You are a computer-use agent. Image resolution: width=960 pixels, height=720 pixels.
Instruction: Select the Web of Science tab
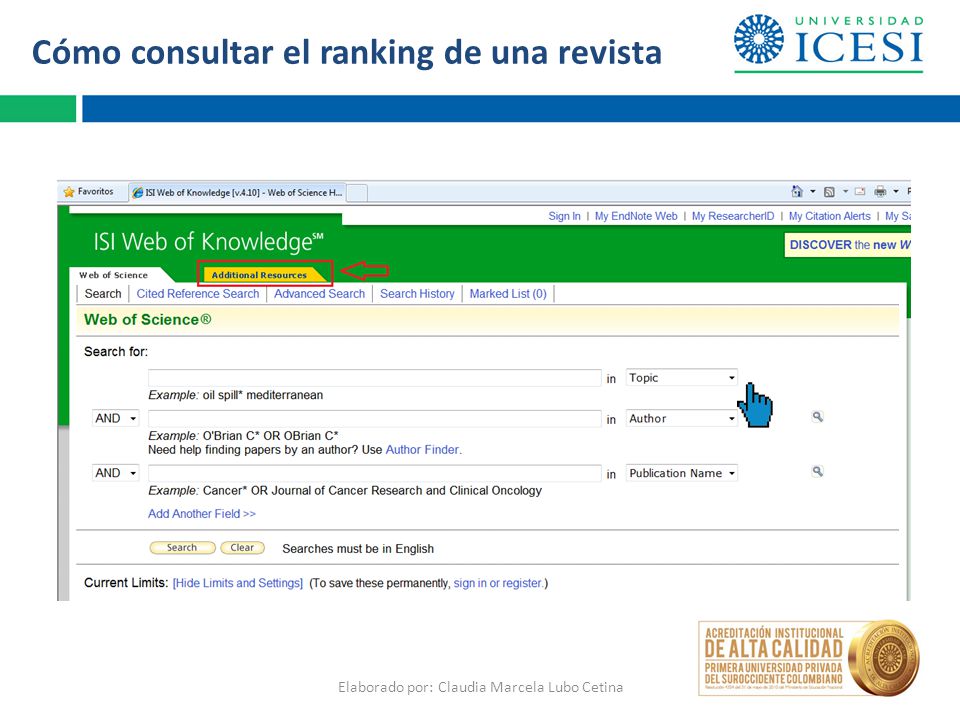[114, 275]
